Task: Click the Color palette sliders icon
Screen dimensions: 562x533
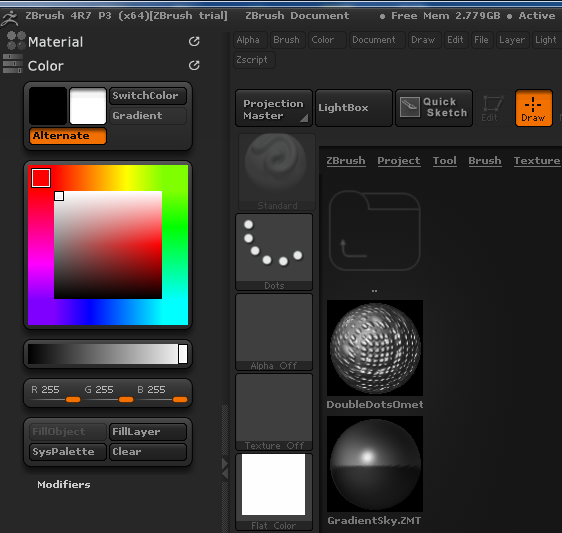Action: click(x=13, y=64)
